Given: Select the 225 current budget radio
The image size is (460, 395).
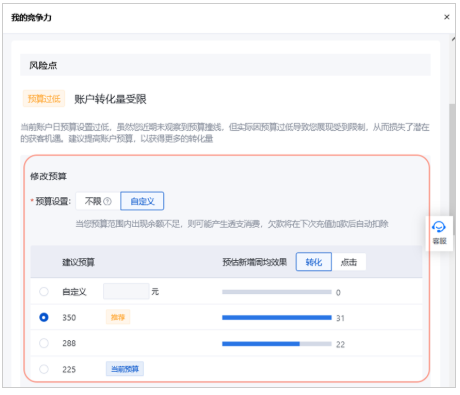Looking at the screenshot, I should pos(44,369).
